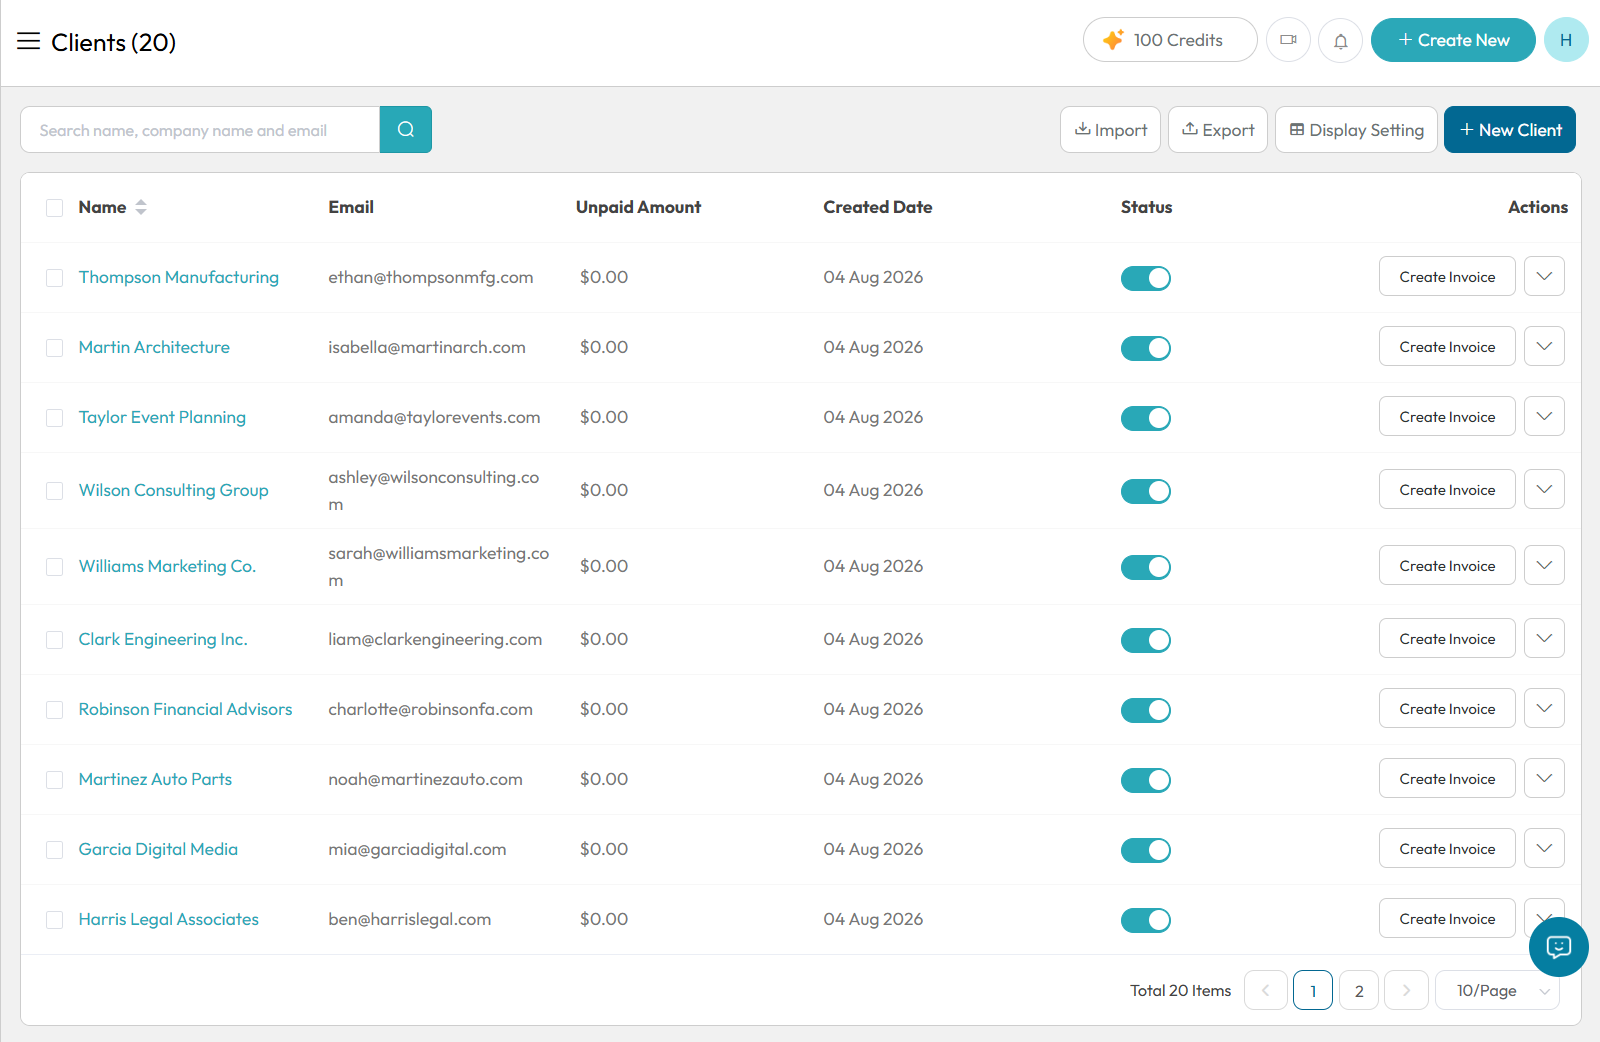The width and height of the screenshot is (1600, 1042).
Task: Open actions chevron for Wilson Consulting Group
Action: tap(1544, 489)
